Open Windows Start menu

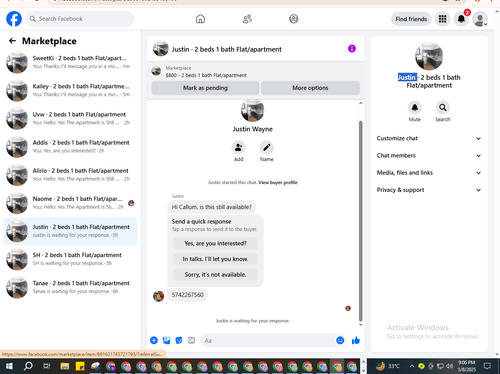(x=9, y=366)
